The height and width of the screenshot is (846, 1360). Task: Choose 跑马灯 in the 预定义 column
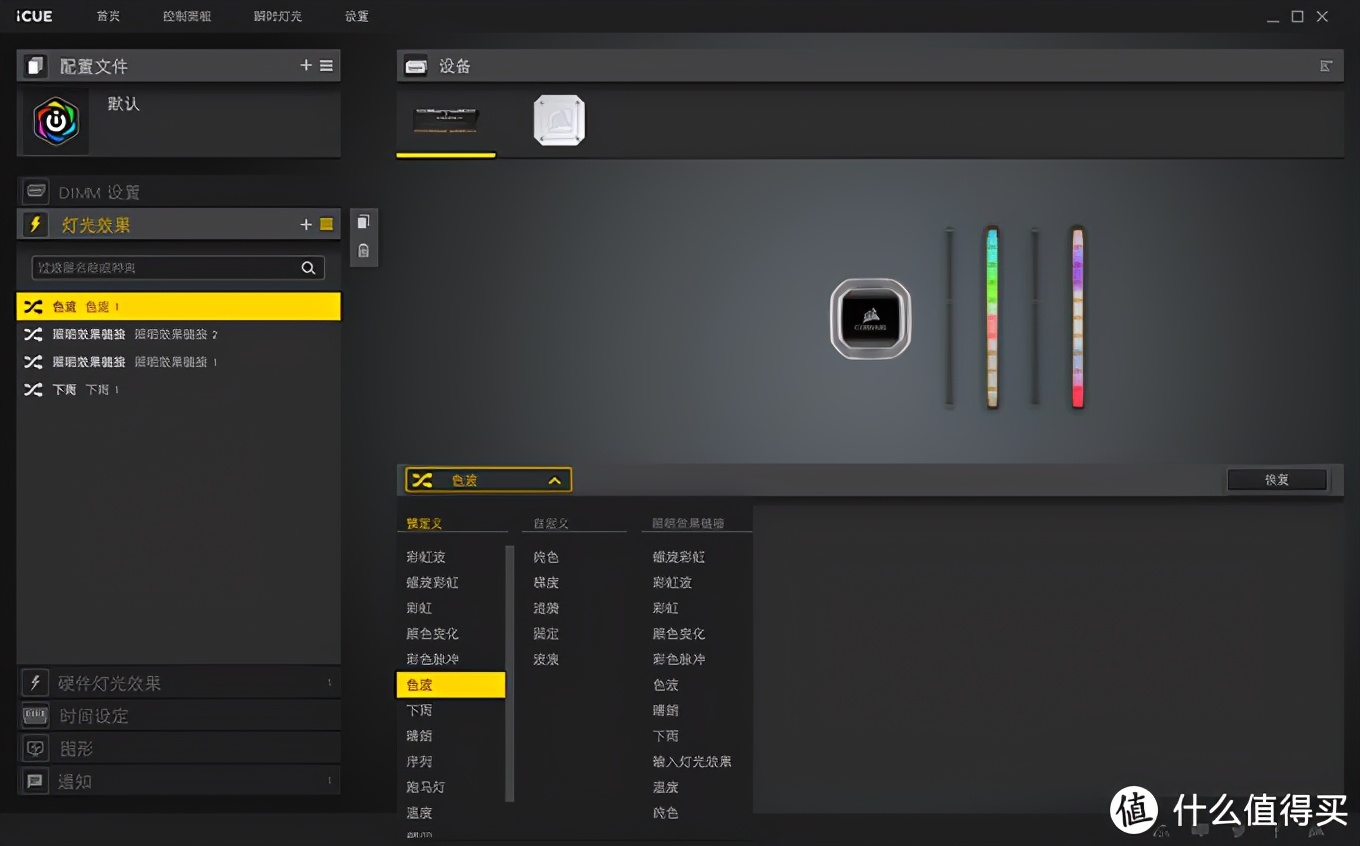coord(426,788)
